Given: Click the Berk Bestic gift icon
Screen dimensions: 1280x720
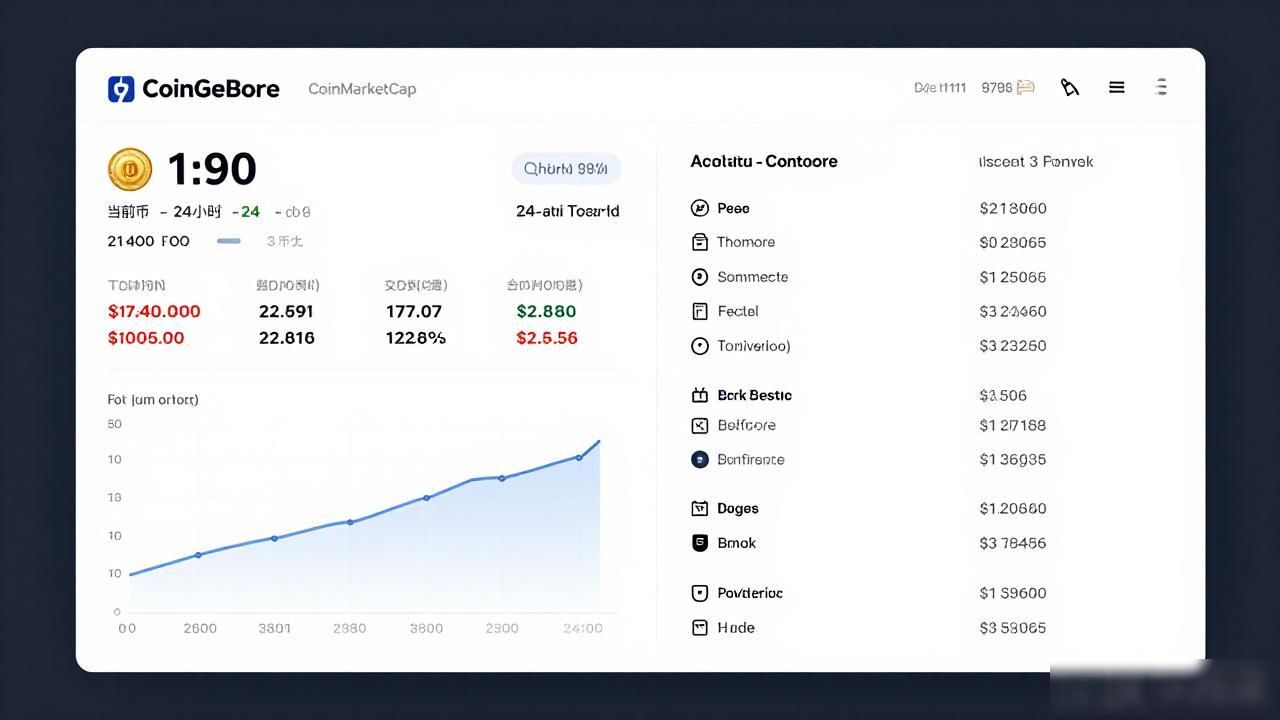Looking at the screenshot, I should tap(700, 395).
